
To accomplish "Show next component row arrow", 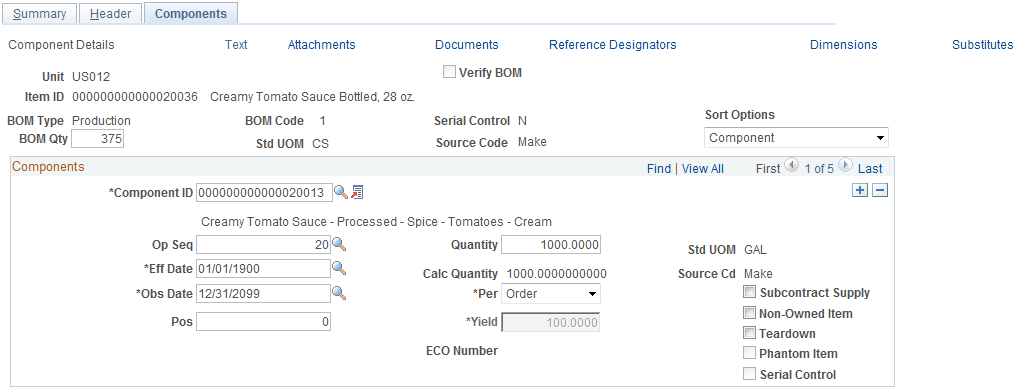I will coord(845,165).
